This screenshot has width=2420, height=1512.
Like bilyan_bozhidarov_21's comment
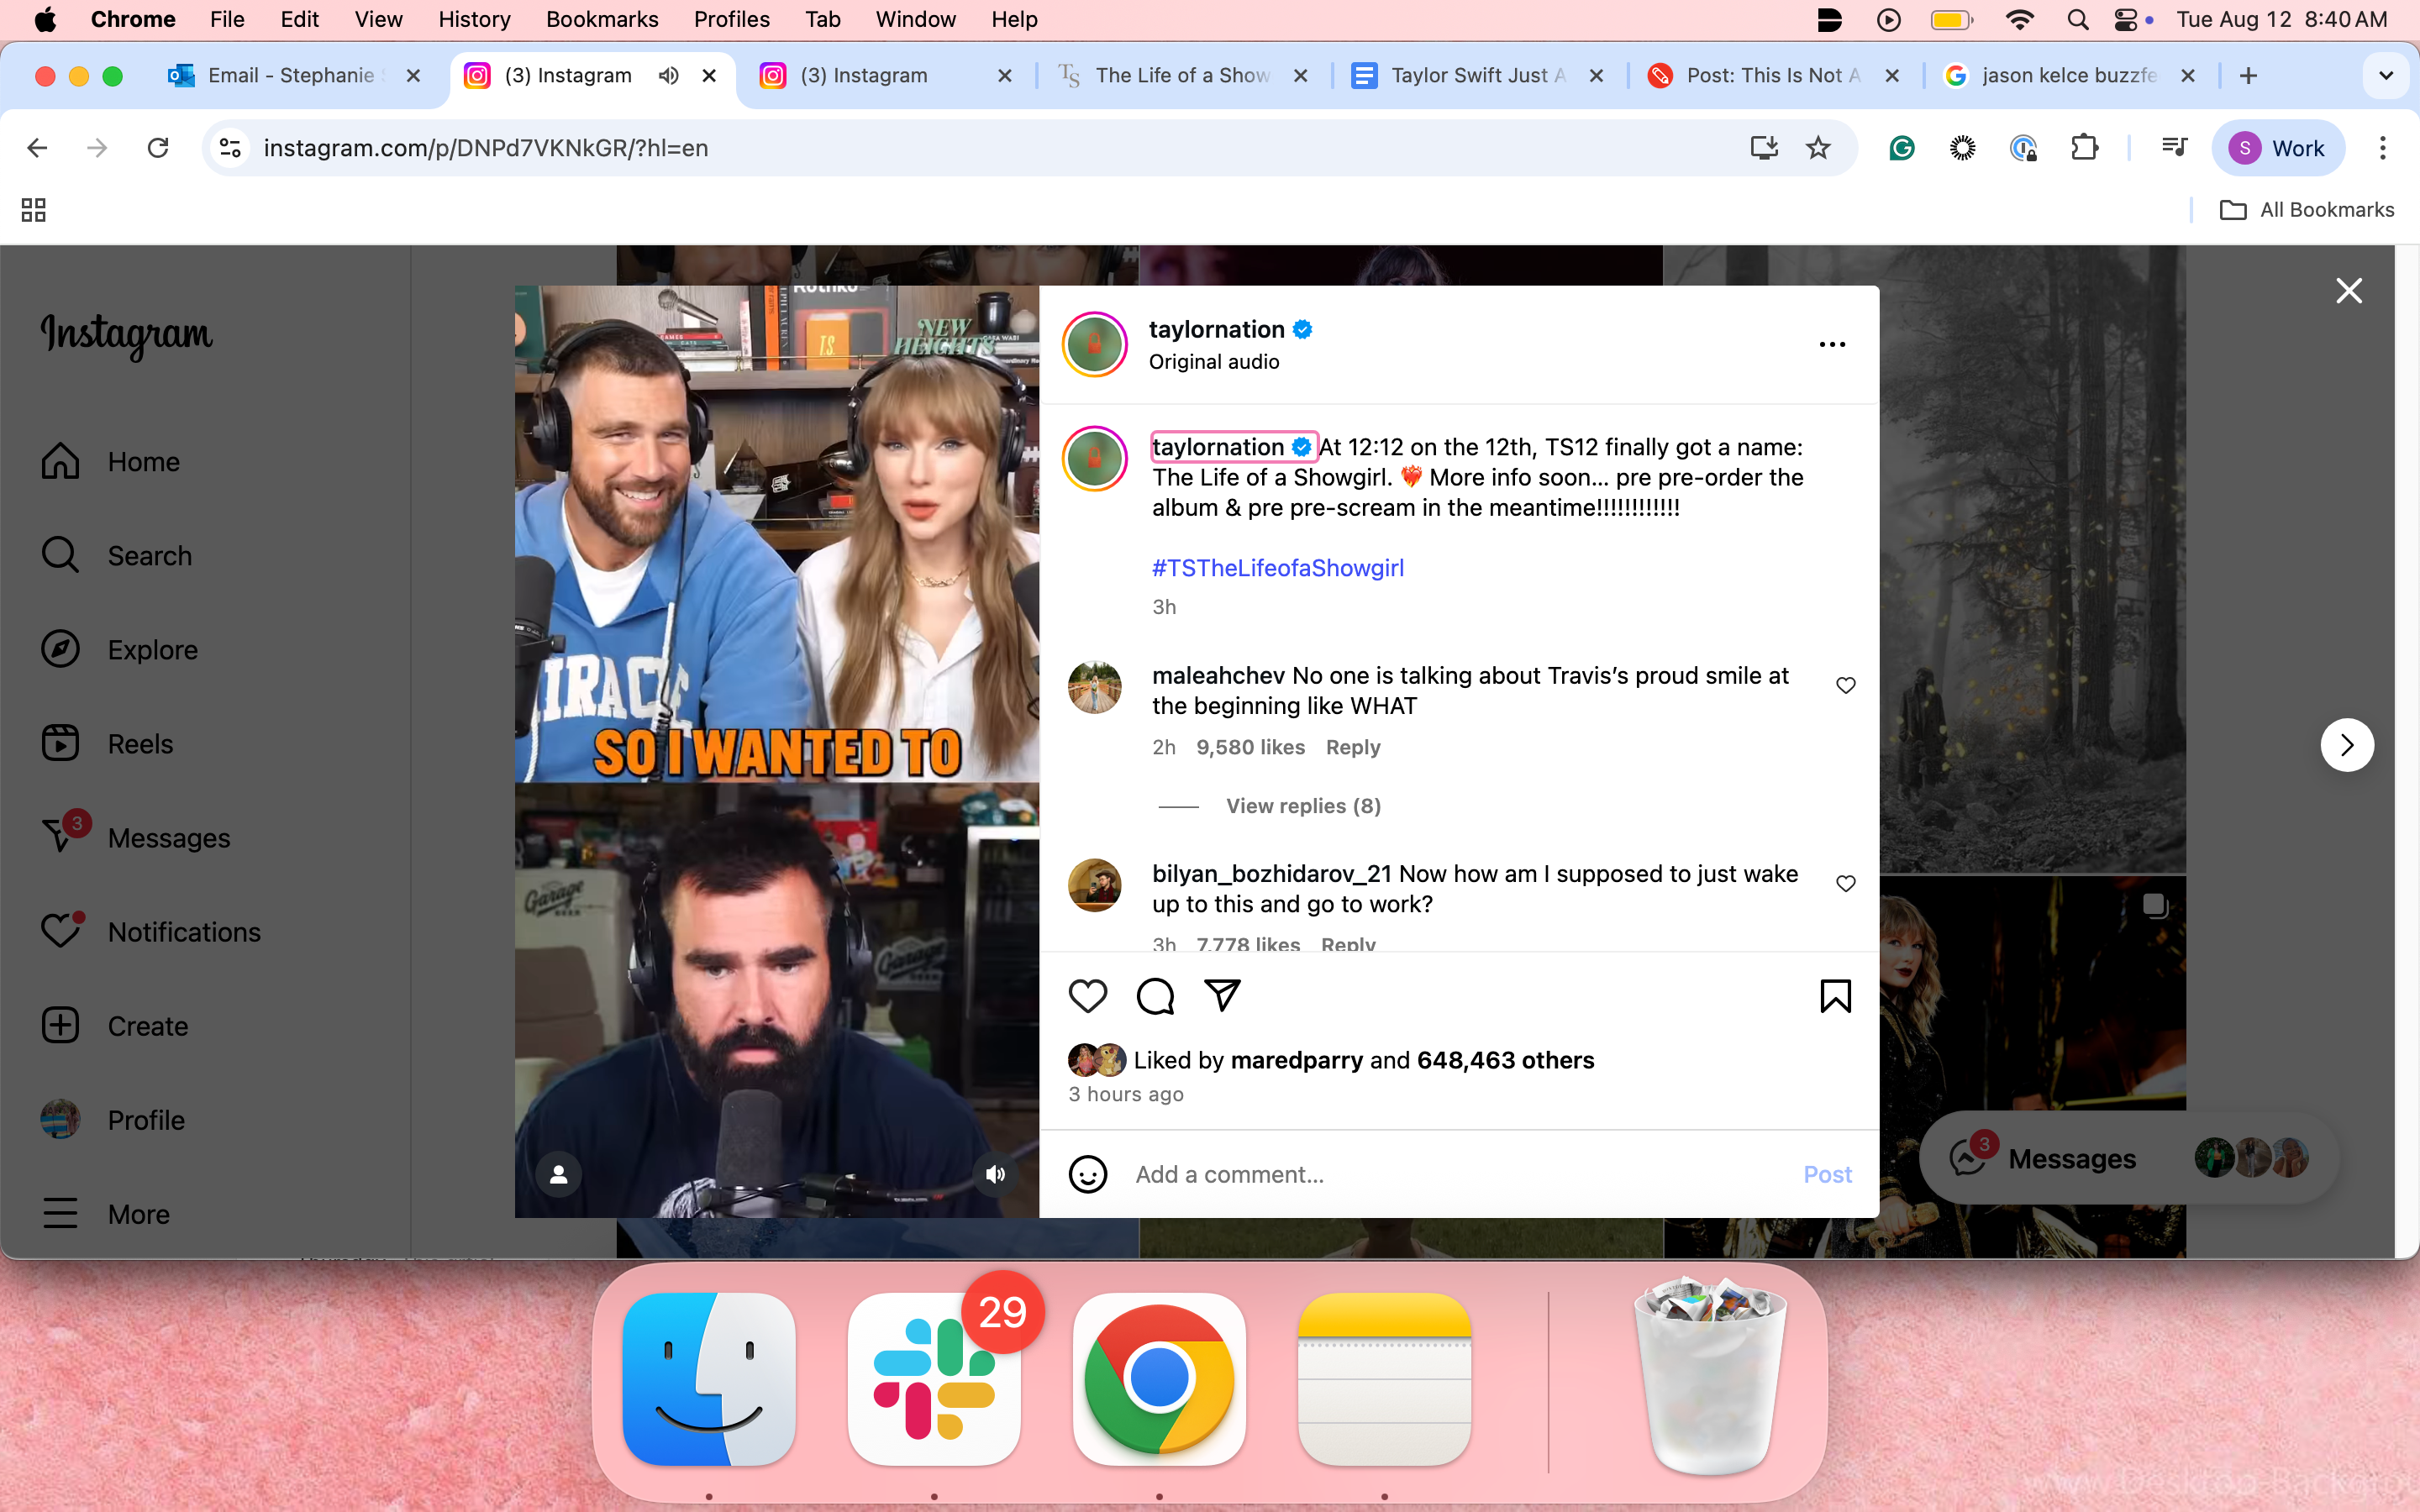coord(1846,883)
